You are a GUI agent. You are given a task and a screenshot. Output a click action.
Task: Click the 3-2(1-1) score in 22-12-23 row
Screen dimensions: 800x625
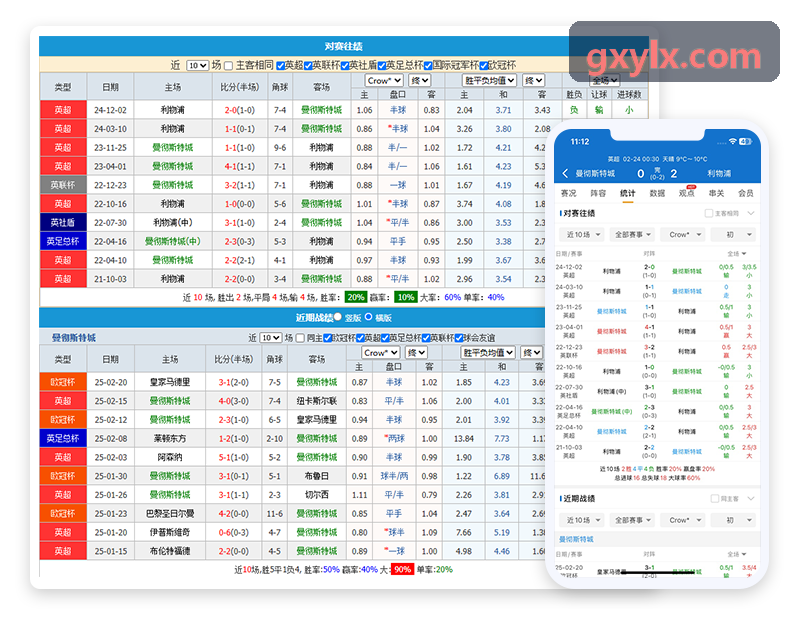[240, 185]
